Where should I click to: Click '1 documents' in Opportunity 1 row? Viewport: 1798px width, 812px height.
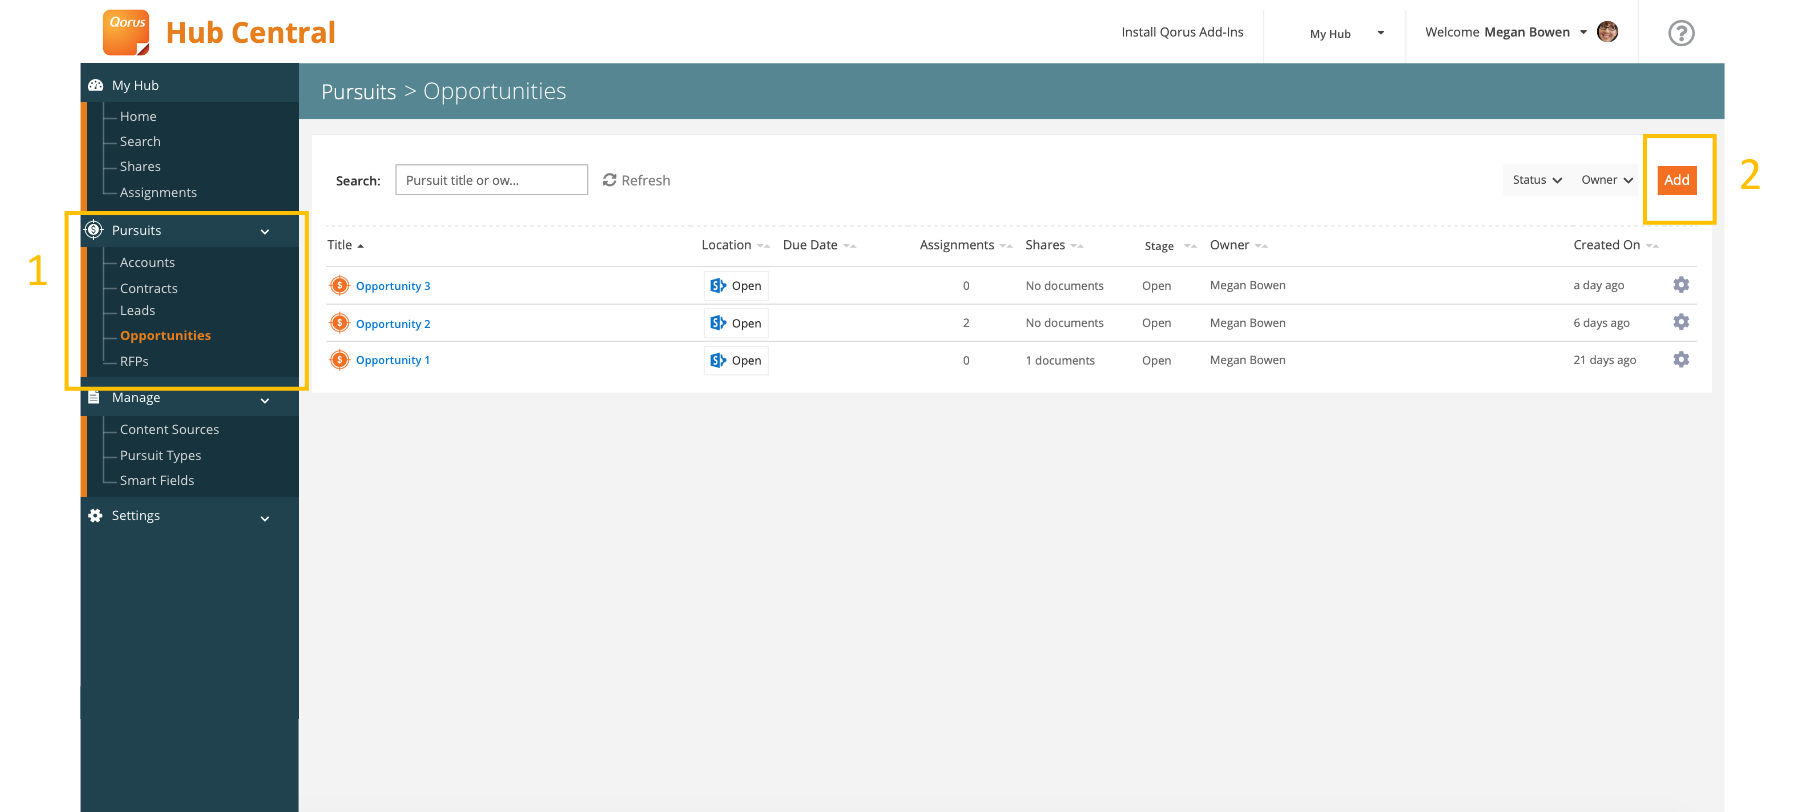(1060, 361)
